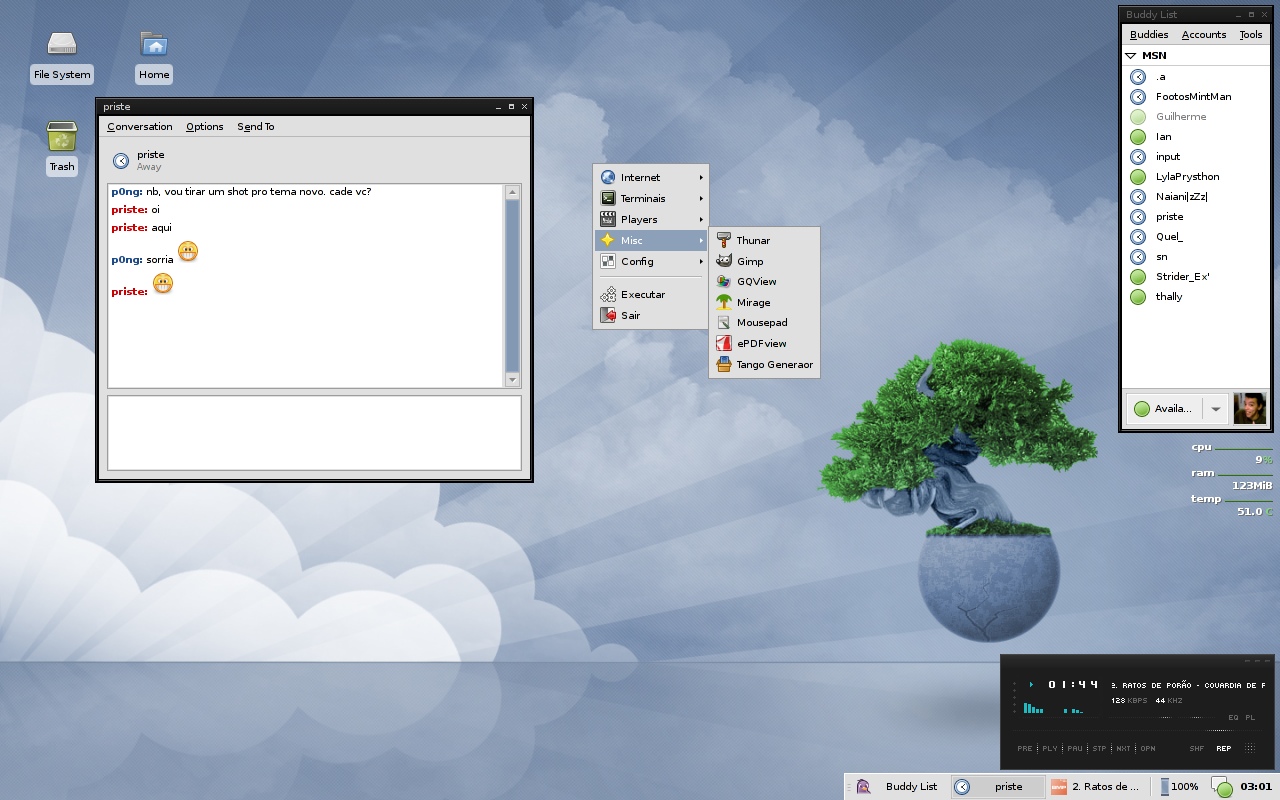This screenshot has height=800, width=1280.
Task: Click the green icon beside thally
Action: point(1138,297)
